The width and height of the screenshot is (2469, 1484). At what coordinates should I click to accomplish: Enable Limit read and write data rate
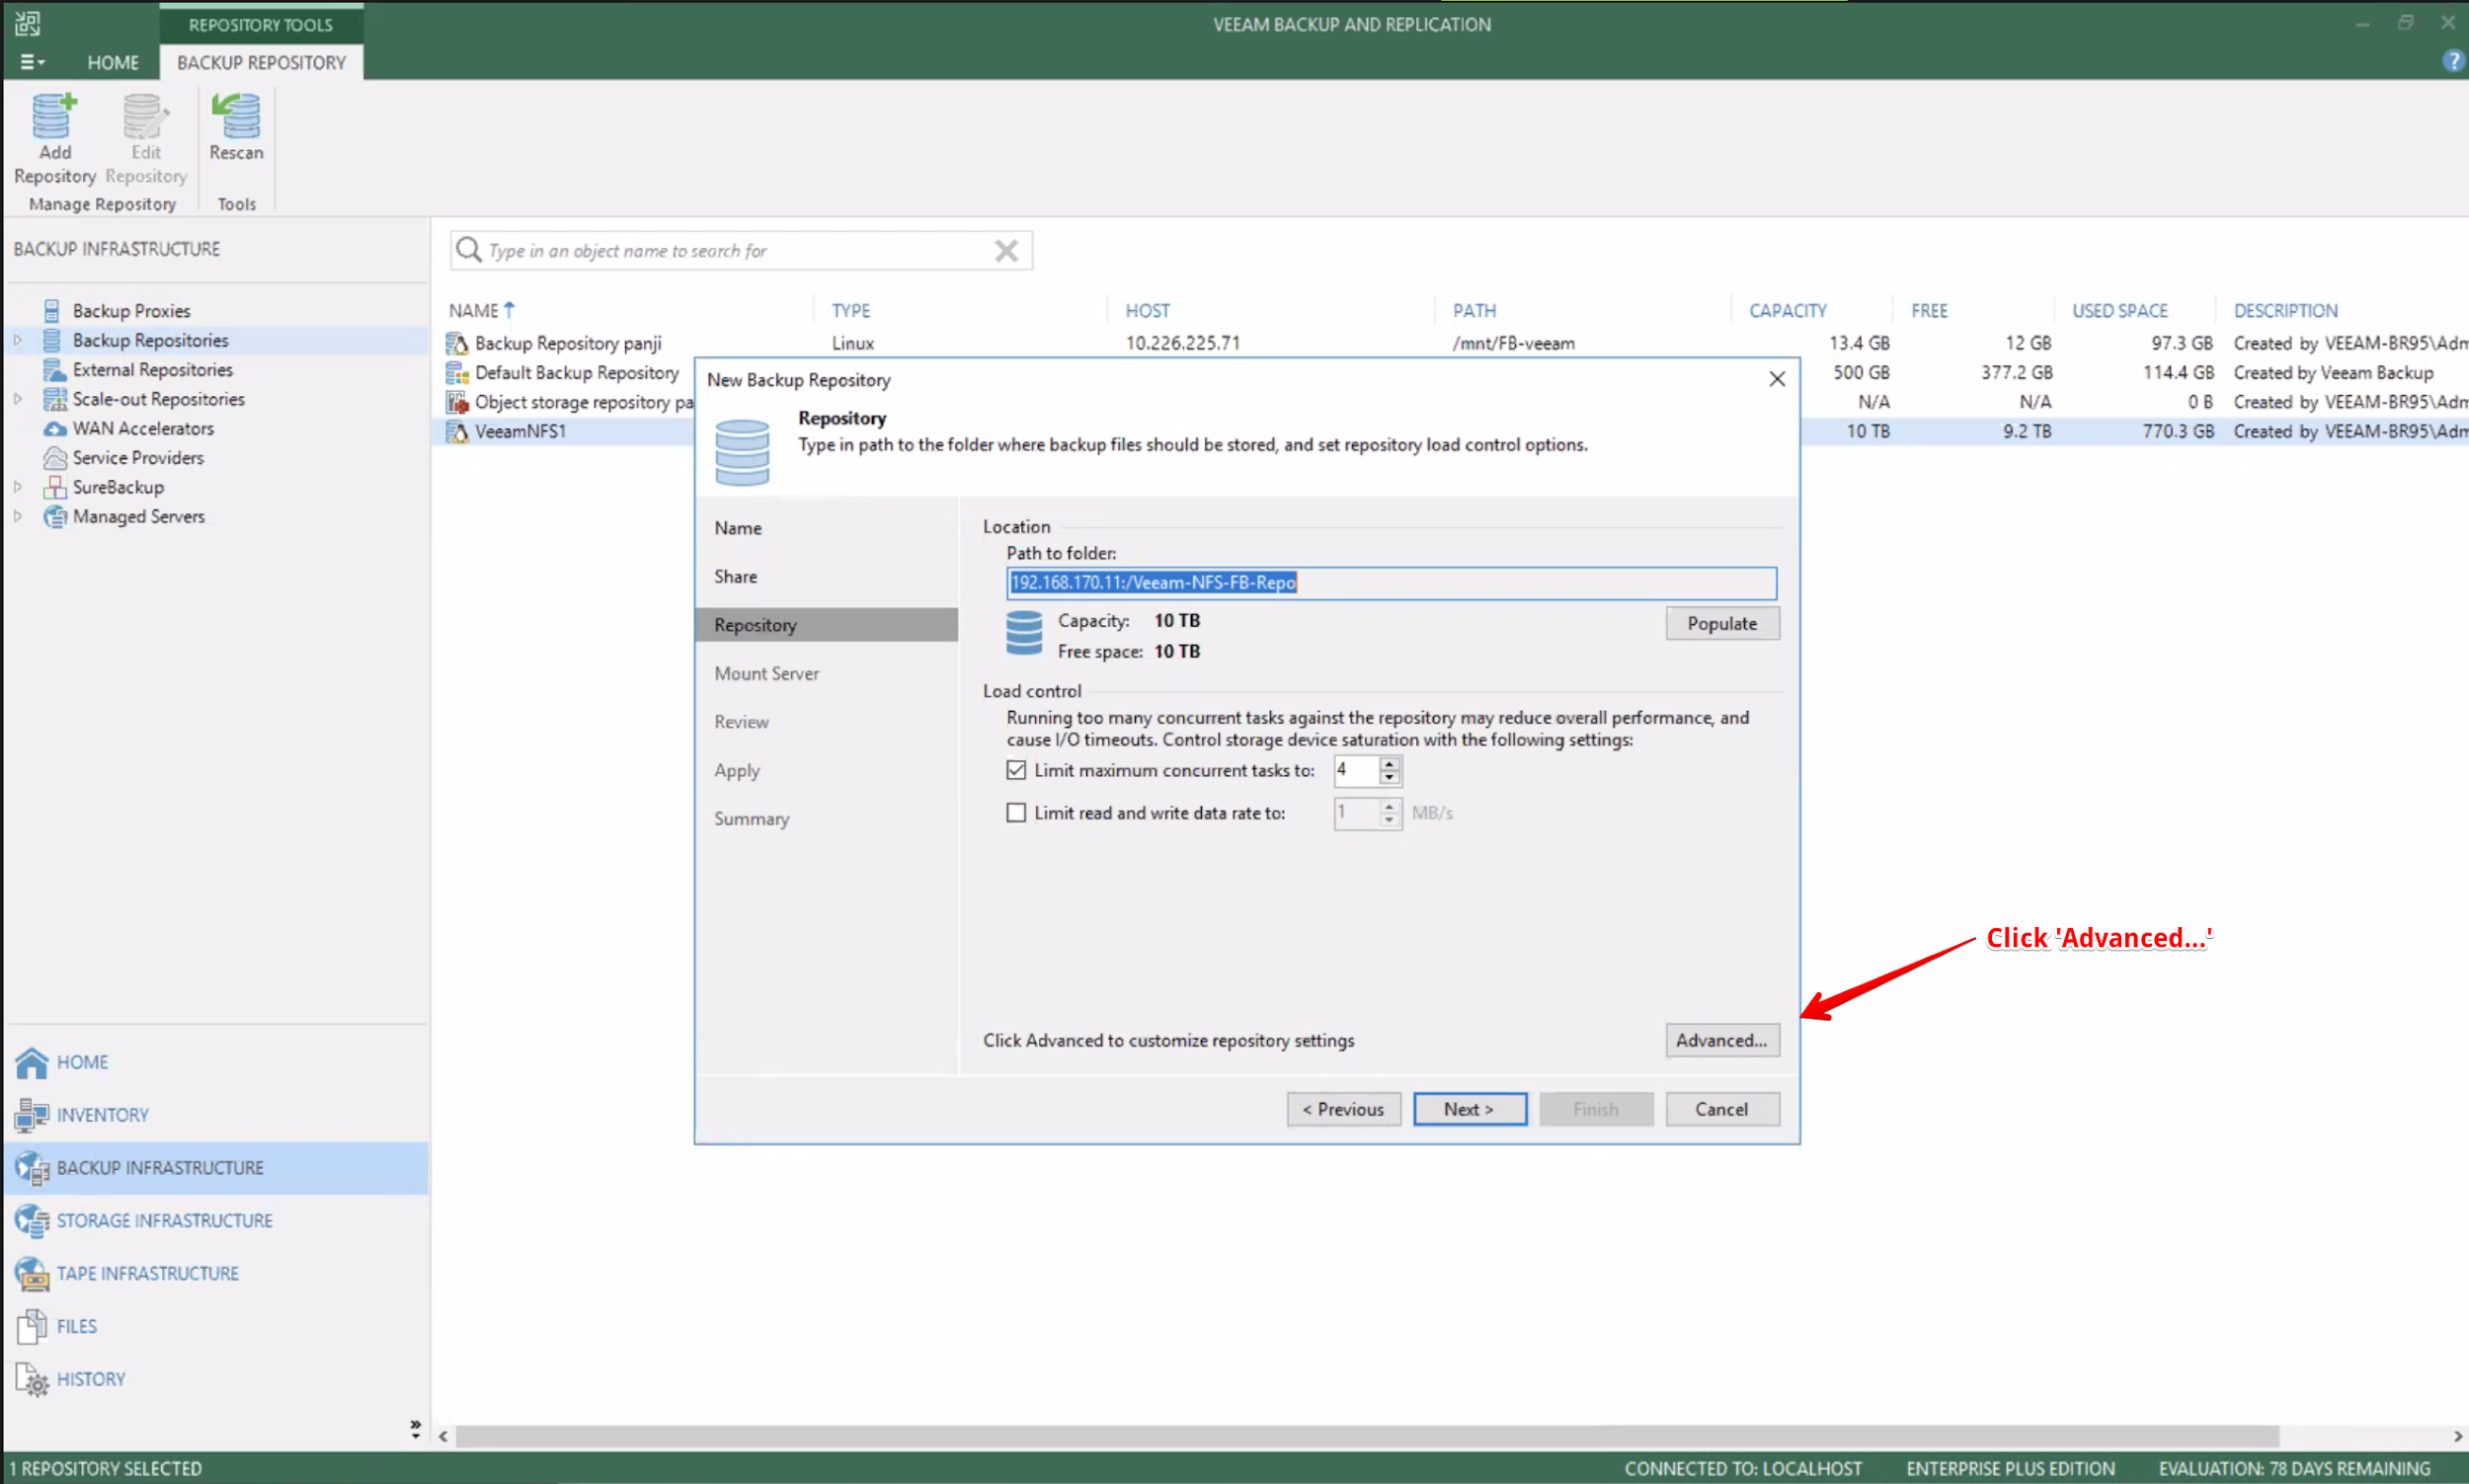coord(1016,813)
